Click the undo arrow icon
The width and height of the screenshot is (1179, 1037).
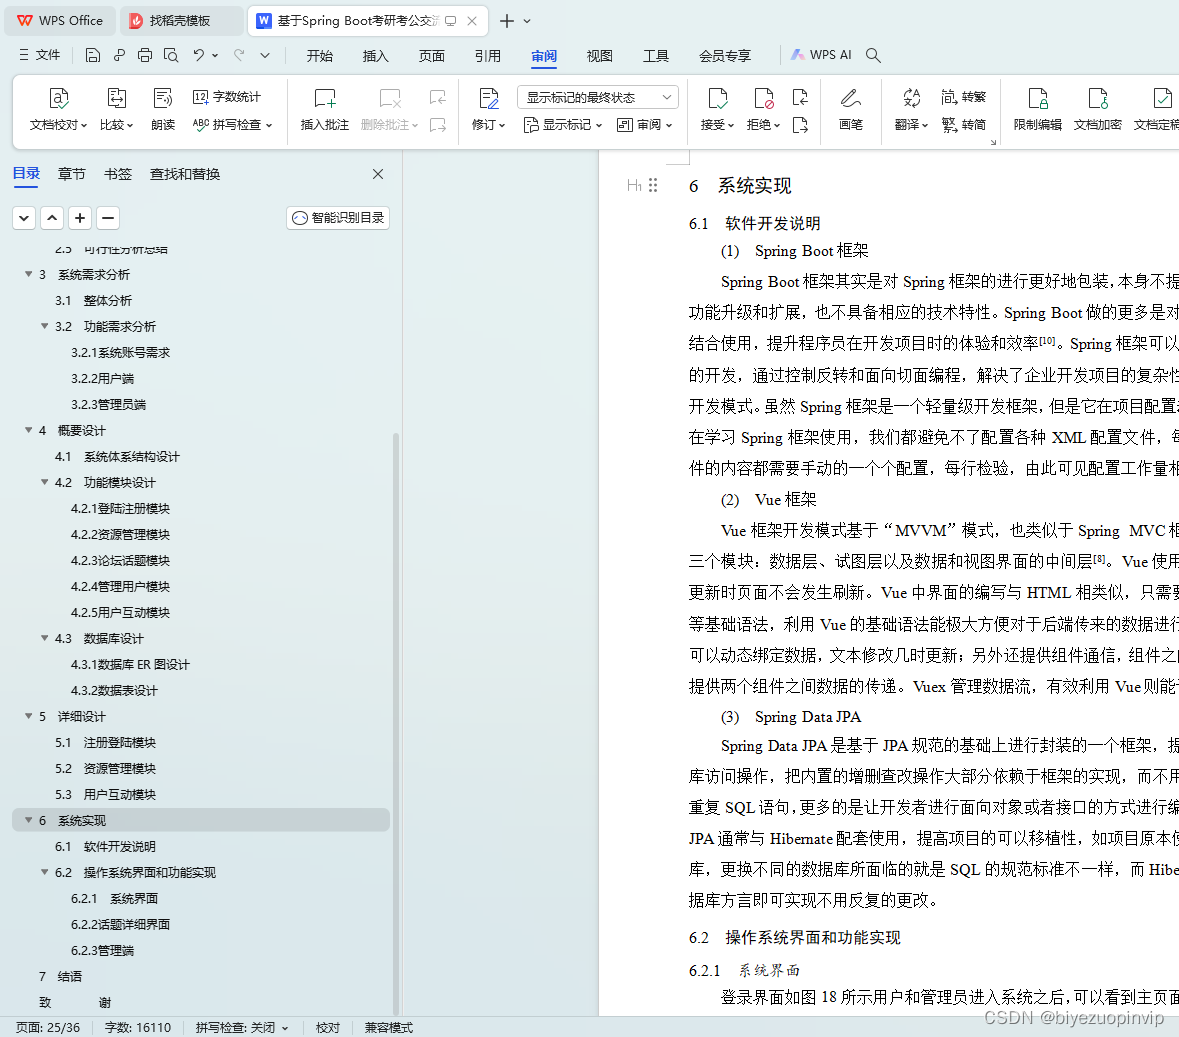click(198, 55)
